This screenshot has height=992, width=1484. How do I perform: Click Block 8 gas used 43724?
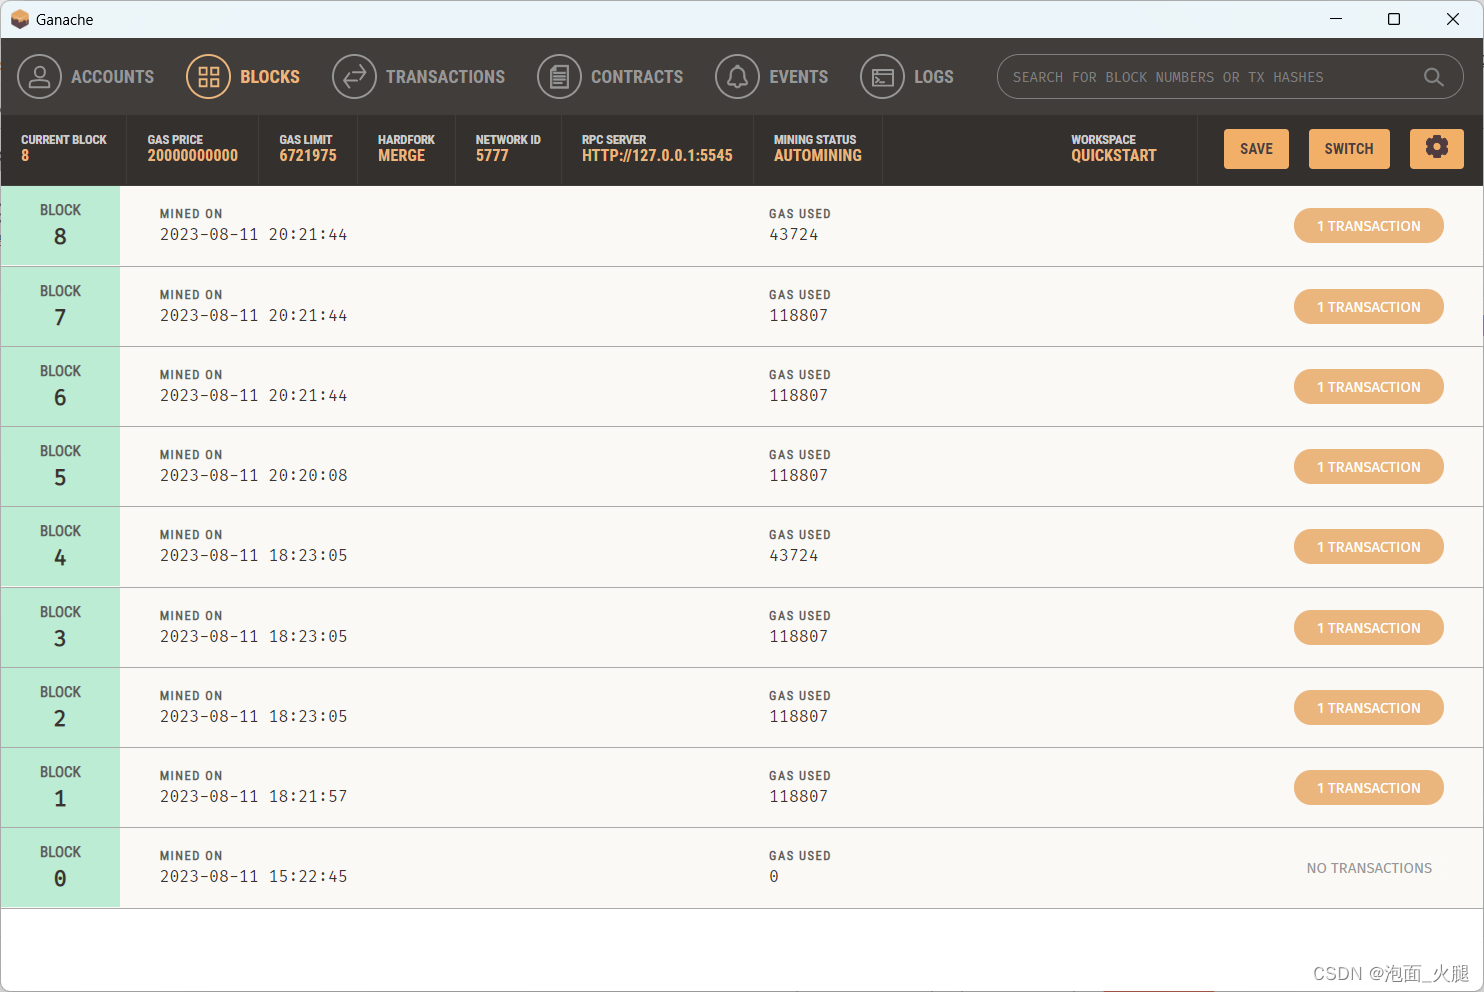pos(794,235)
